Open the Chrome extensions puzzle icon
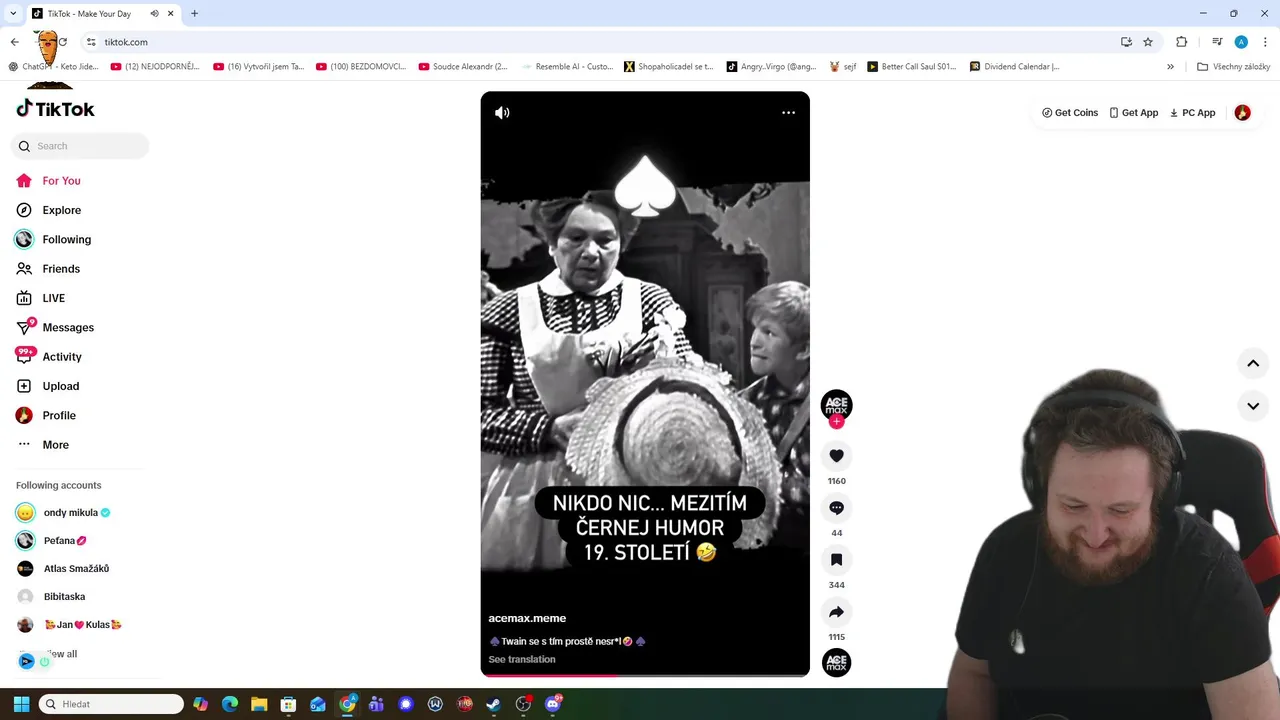Viewport: 1280px width, 720px height. pyautogui.click(x=1181, y=42)
